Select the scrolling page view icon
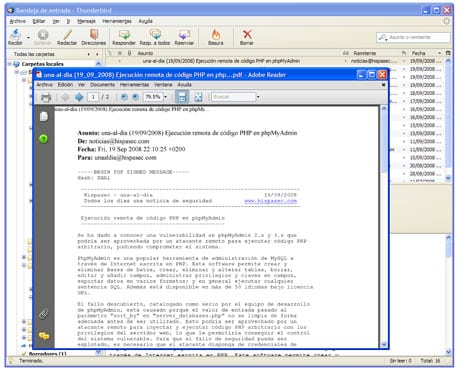Viewport: 460px width, 371px height. (x=182, y=97)
